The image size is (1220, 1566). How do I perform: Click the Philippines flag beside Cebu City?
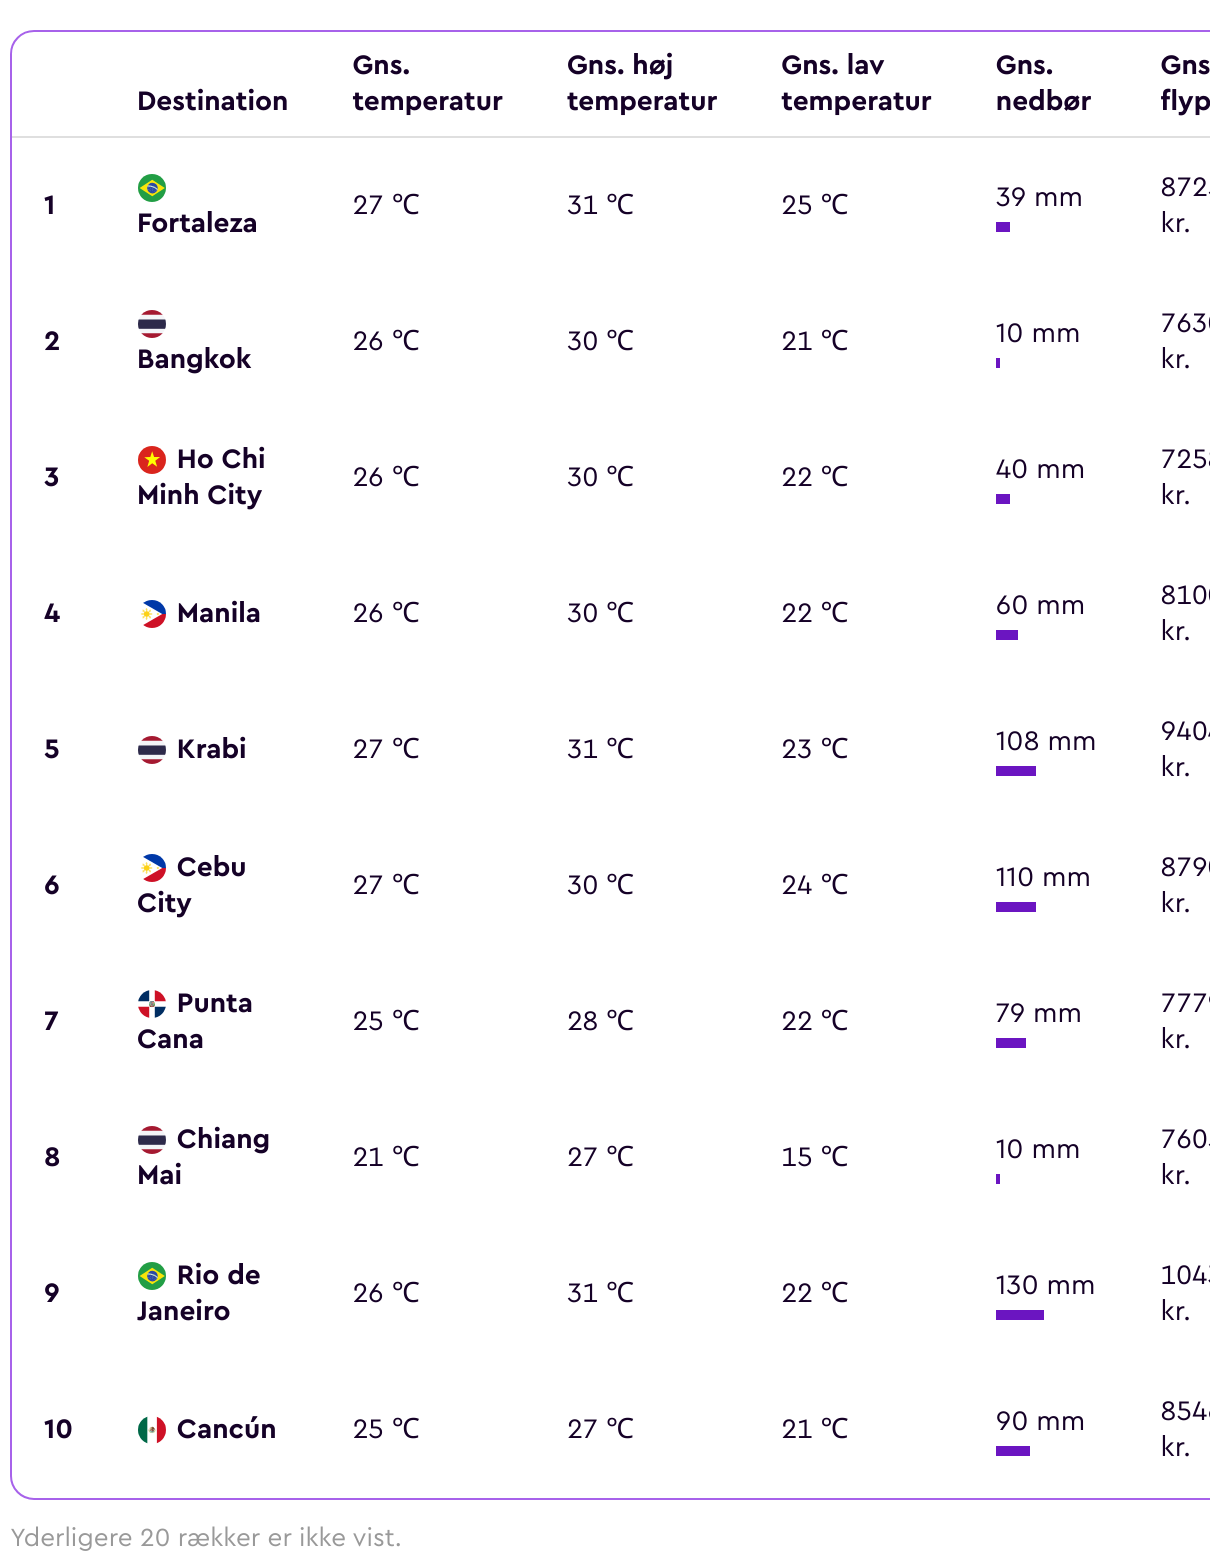pos(152,867)
